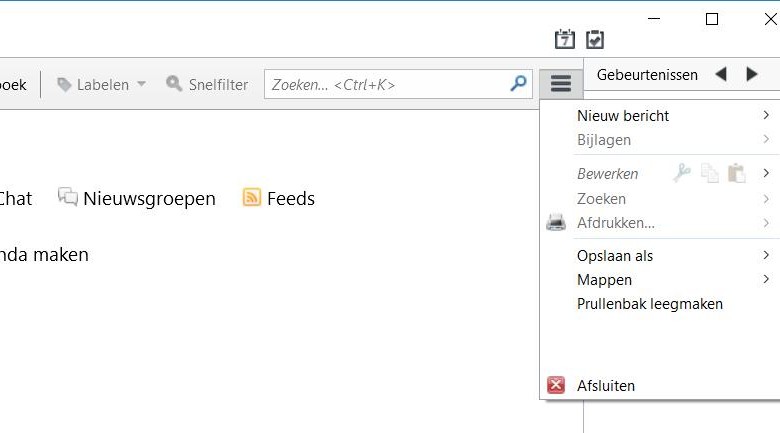Toggle the Snelfilter quick filter bar
This screenshot has height=433, width=780.
click(x=207, y=84)
